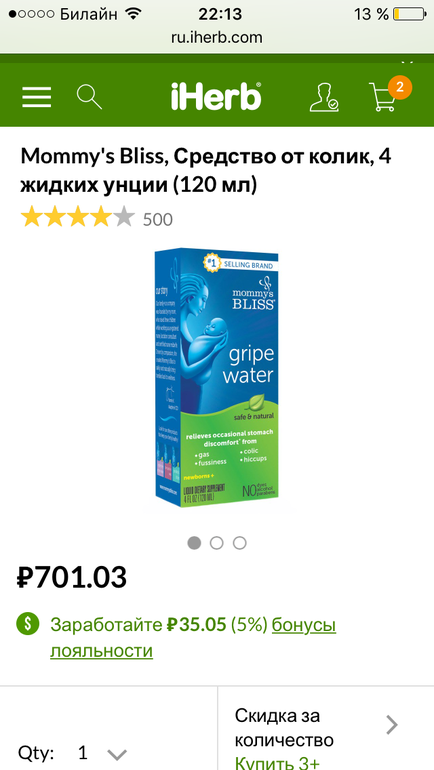Image resolution: width=434 pixels, height=770 pixels.
Task: Open the hamburger navigation menu
Action: click(36, 97)
